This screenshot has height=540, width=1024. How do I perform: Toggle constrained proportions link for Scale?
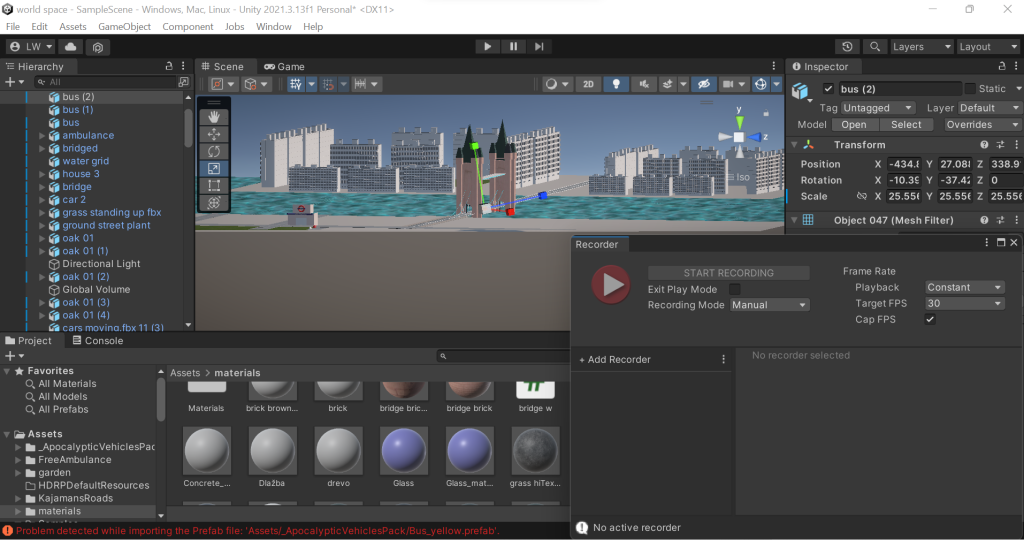coord(861,196)
